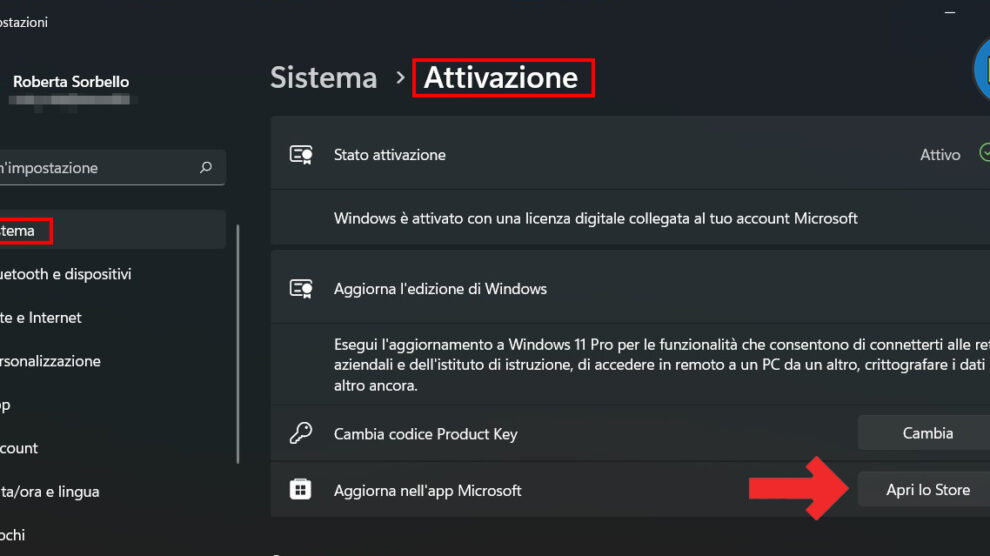Click the Microsoft Store icon in the list

tap(300, 490)
